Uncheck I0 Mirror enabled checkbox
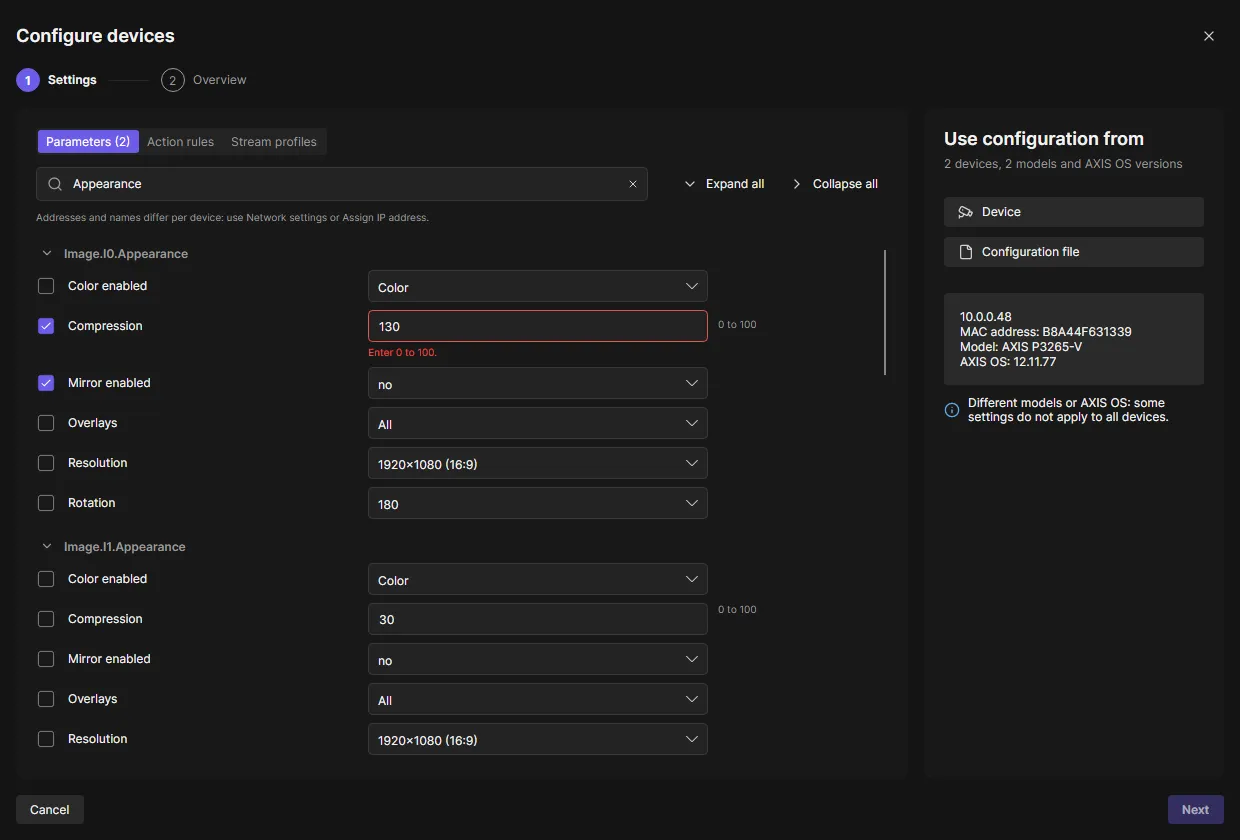Image resolution: width=1240 pixels, height=840 pixels. pos(46,383)
